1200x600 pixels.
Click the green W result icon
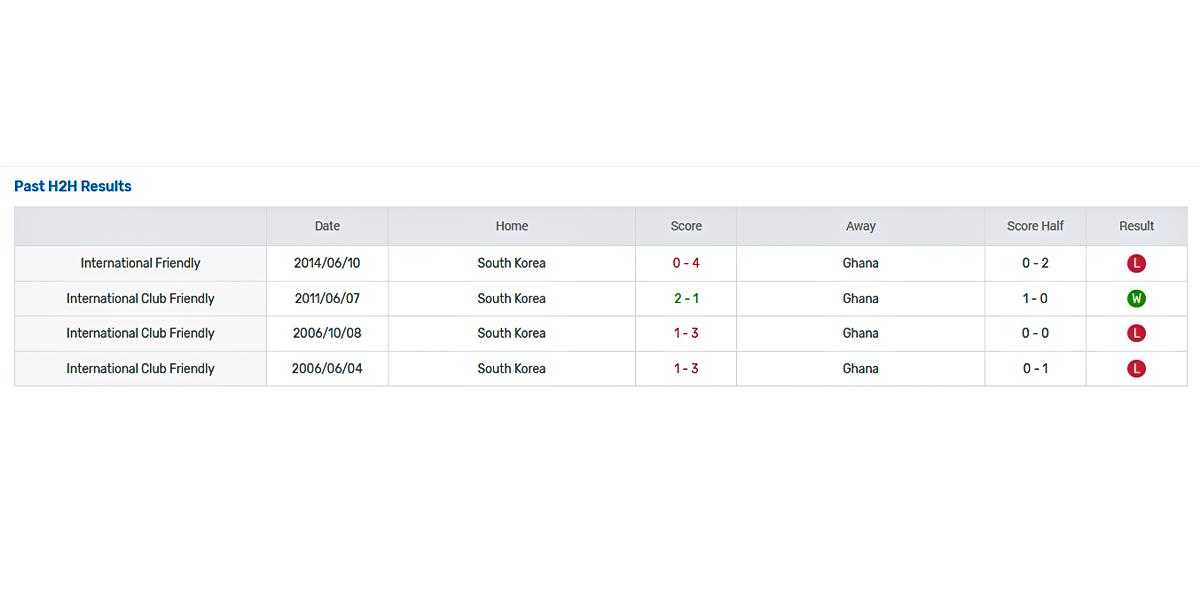[1136, 299]
